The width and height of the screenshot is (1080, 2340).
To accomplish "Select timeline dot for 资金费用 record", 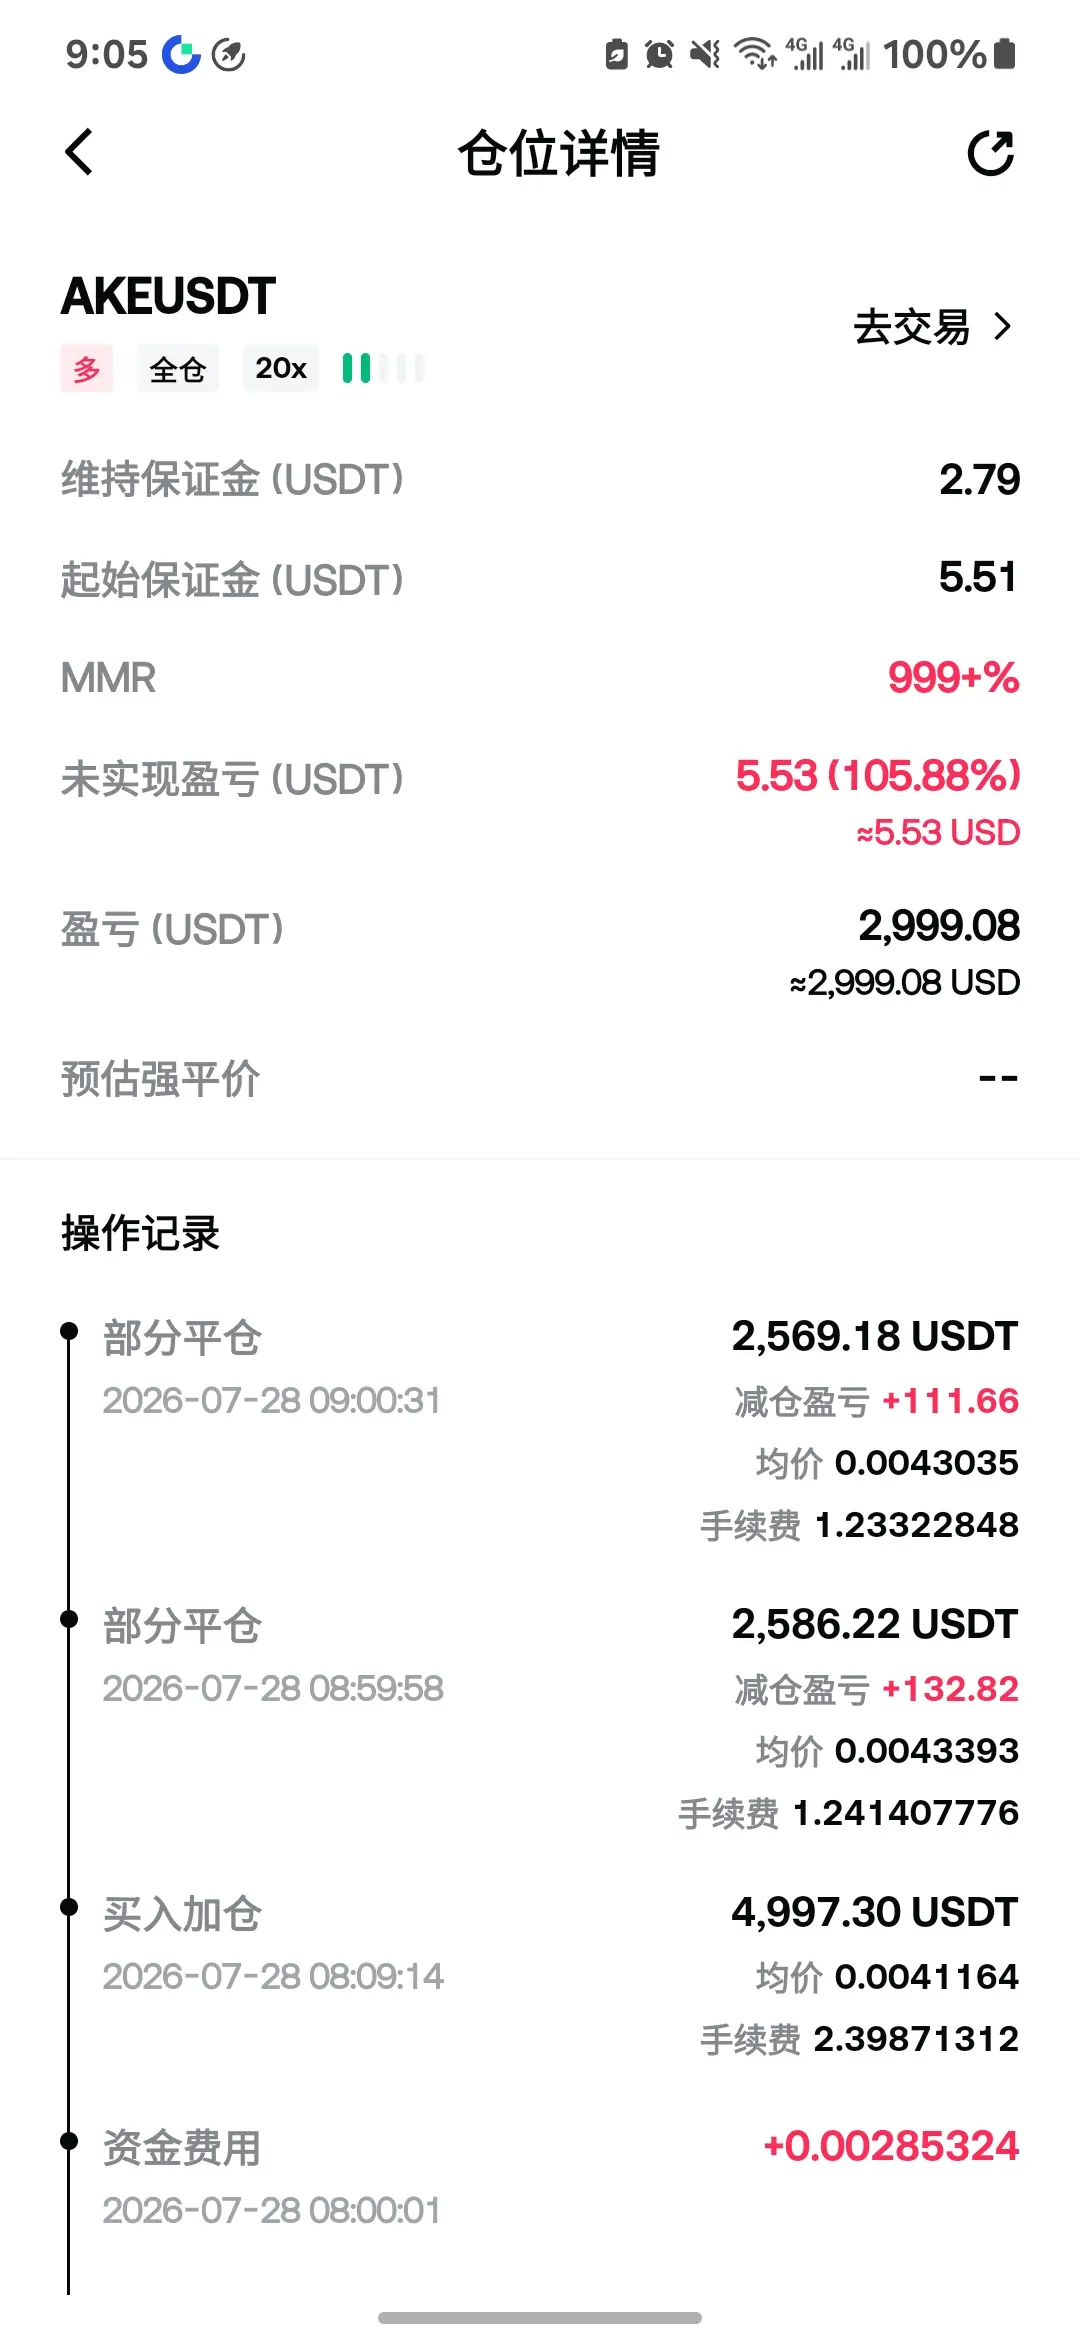I will (69, 2141).
